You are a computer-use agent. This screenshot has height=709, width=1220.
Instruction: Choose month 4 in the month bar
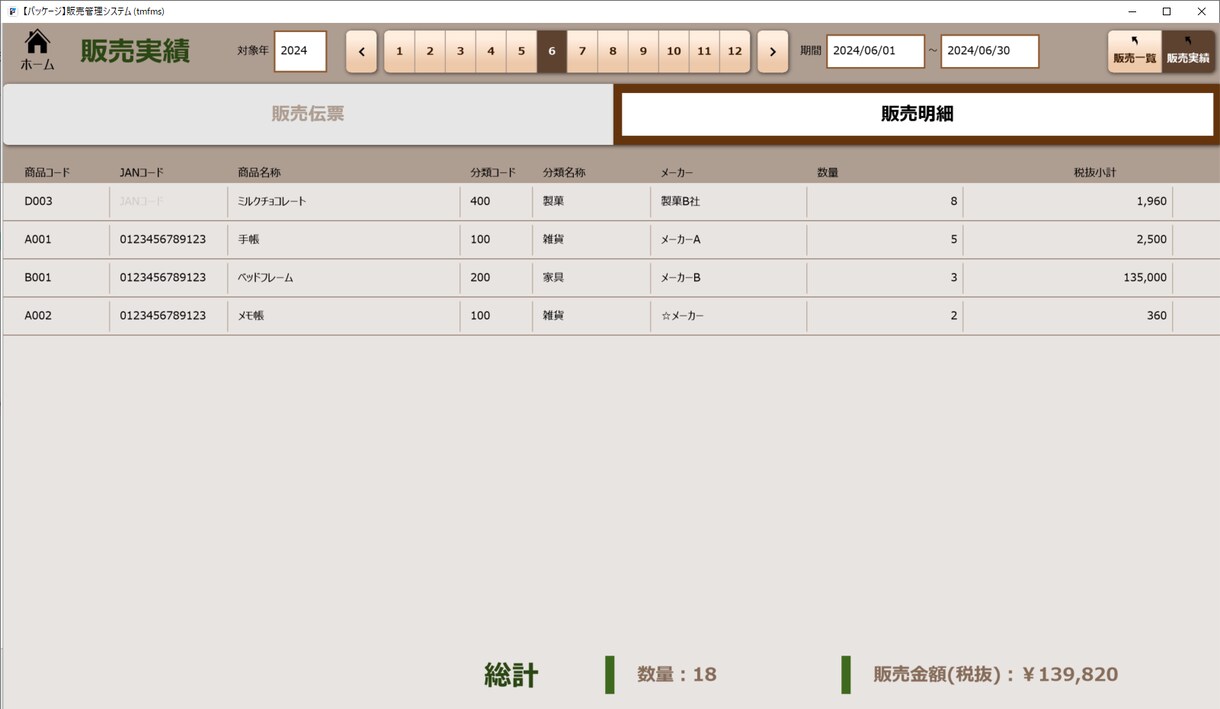click(x=491, y=52)
